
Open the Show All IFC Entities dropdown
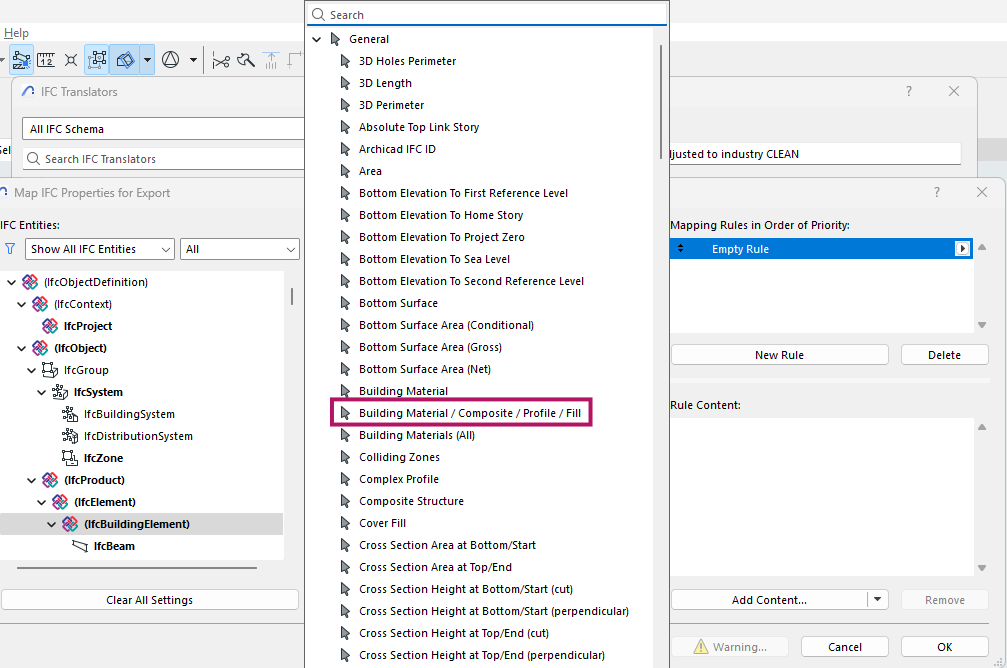pos(100,249)
